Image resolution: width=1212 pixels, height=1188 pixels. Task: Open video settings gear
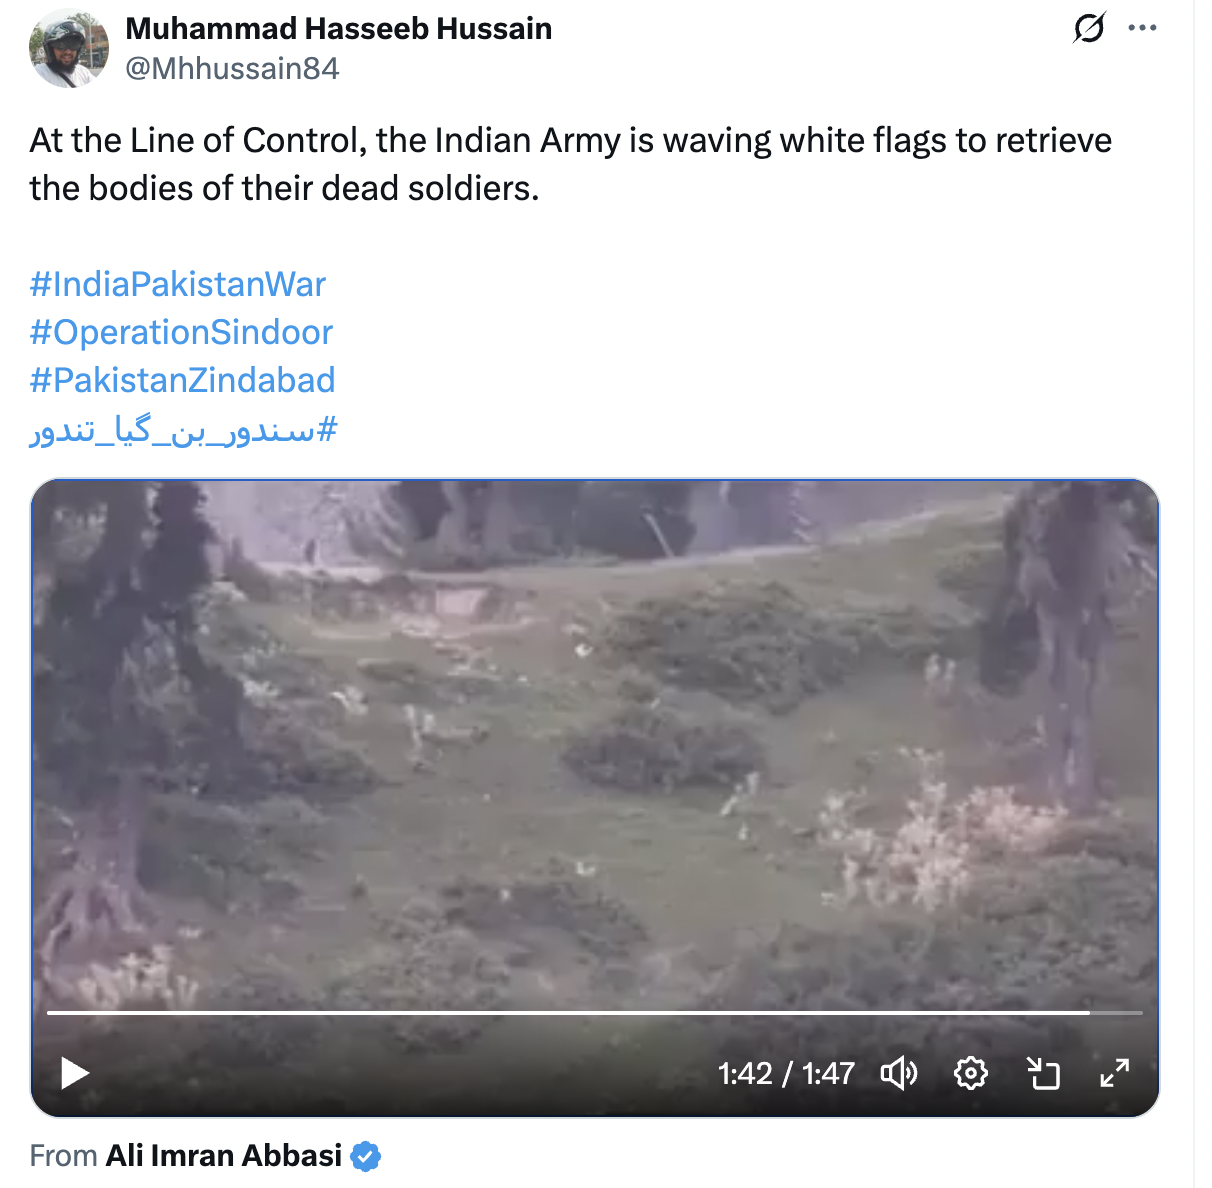pos(970,1073)
